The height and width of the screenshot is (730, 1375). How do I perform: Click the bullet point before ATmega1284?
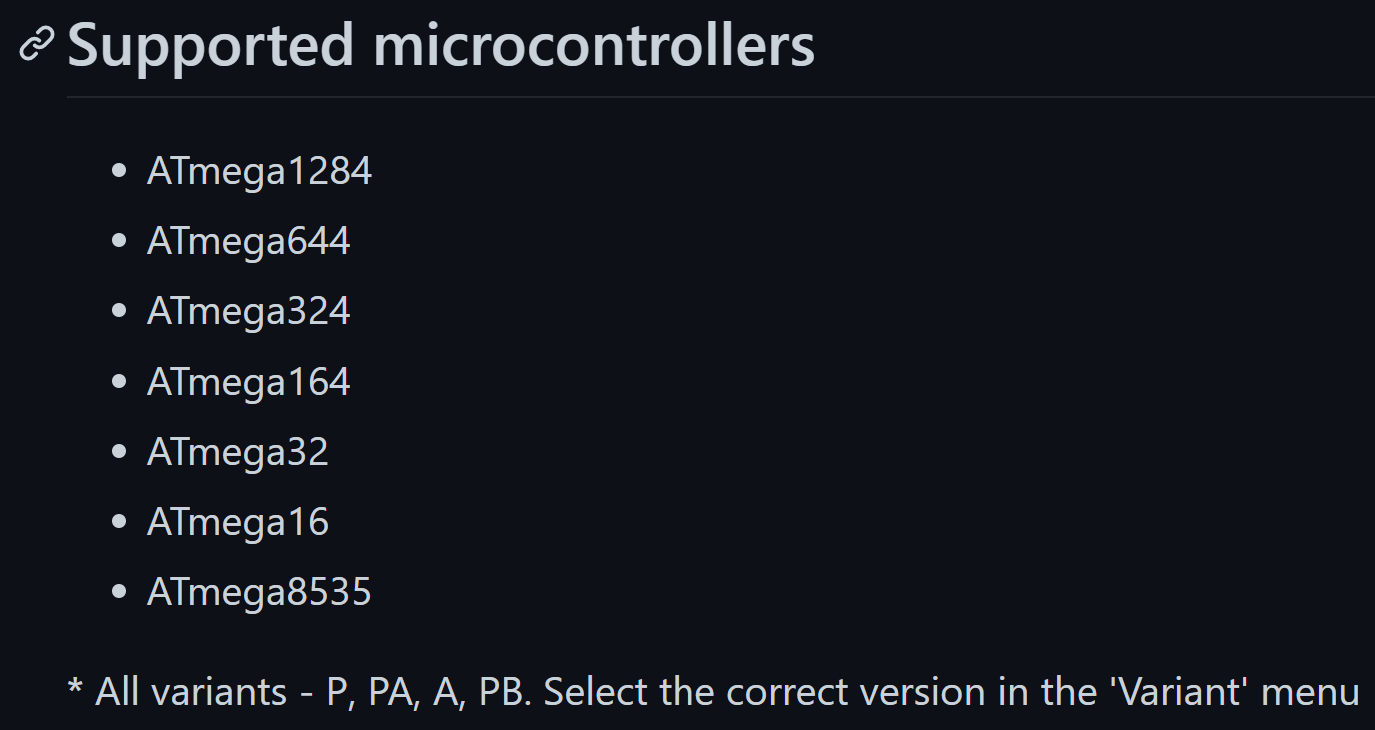(120, 171)
